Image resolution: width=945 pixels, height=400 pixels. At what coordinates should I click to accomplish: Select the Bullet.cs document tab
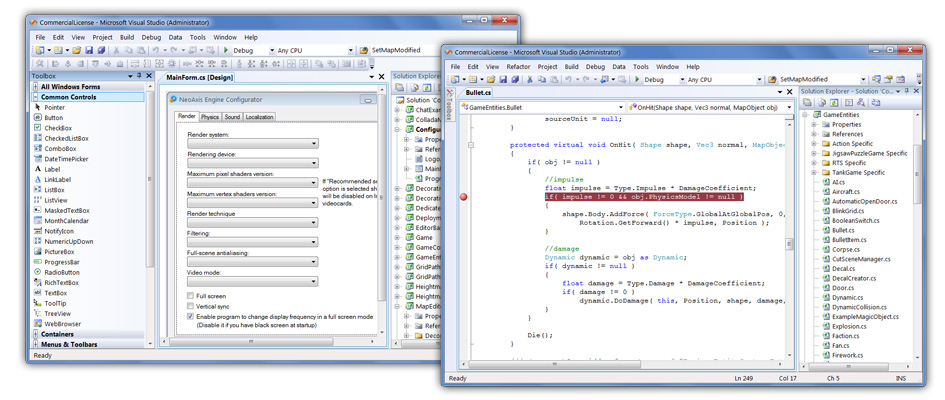point(479,93)
